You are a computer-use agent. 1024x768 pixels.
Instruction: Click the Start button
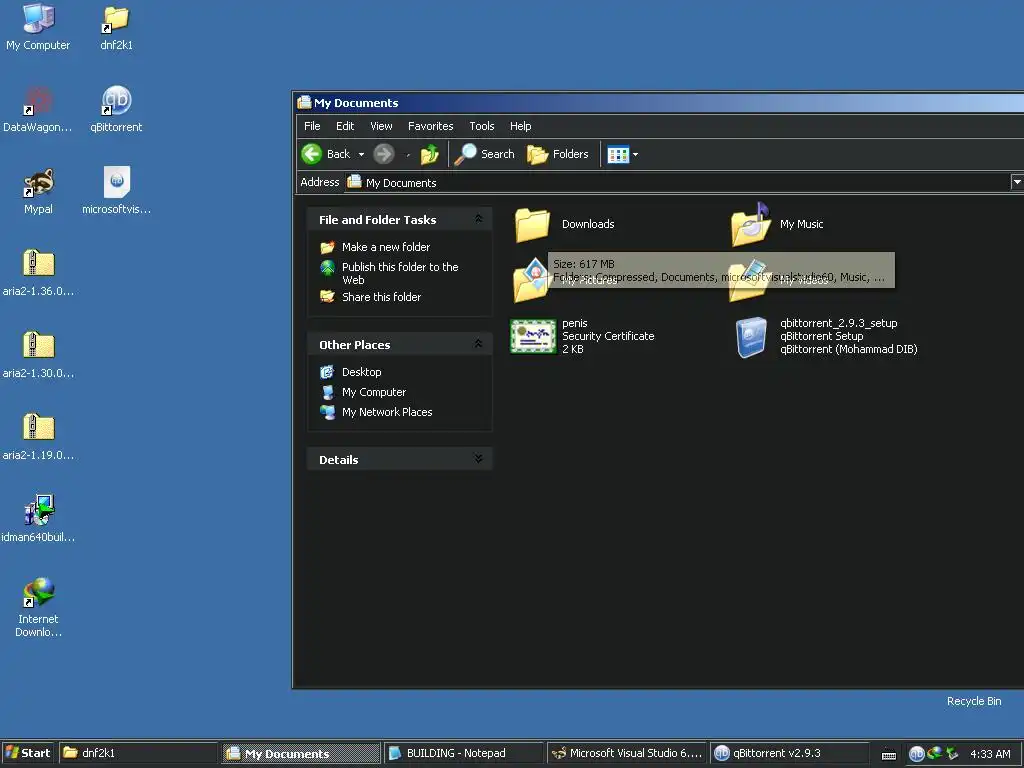(27, 753)
